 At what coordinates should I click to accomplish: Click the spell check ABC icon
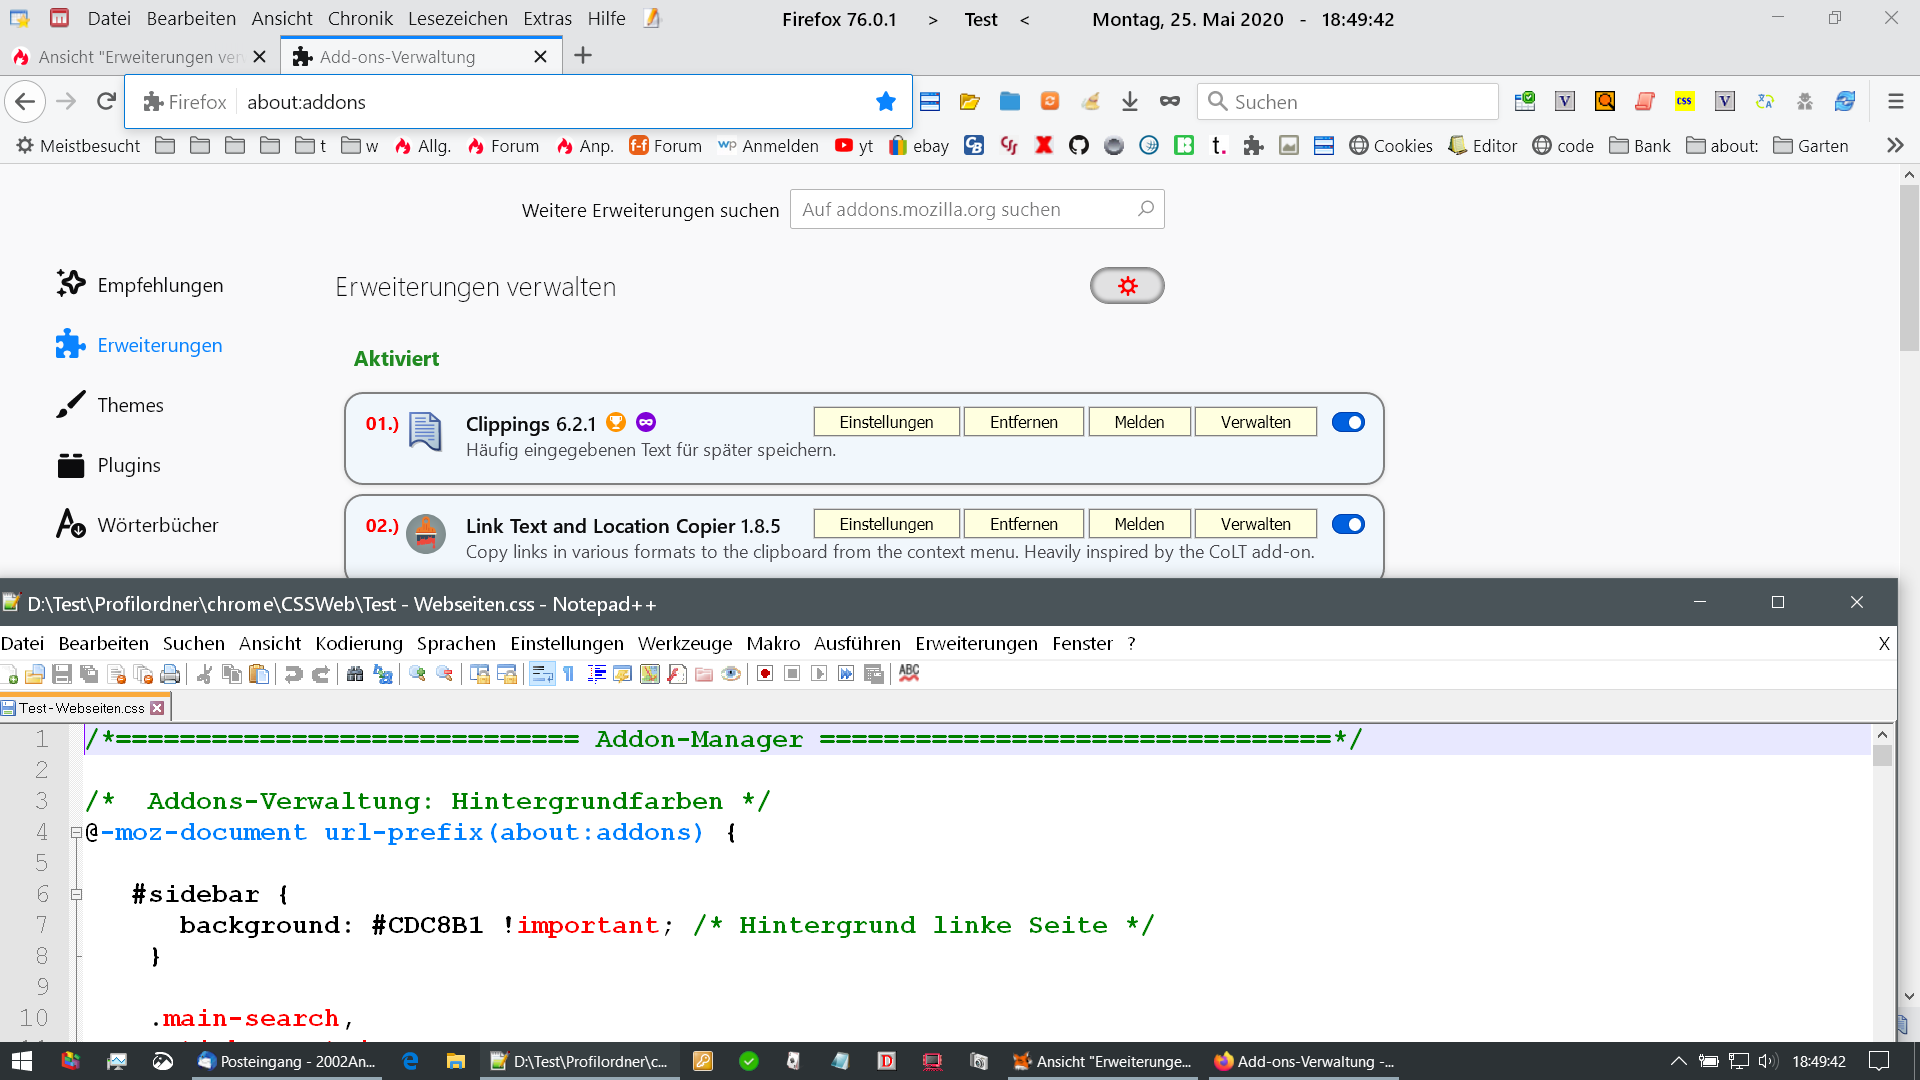coord(908,673)
